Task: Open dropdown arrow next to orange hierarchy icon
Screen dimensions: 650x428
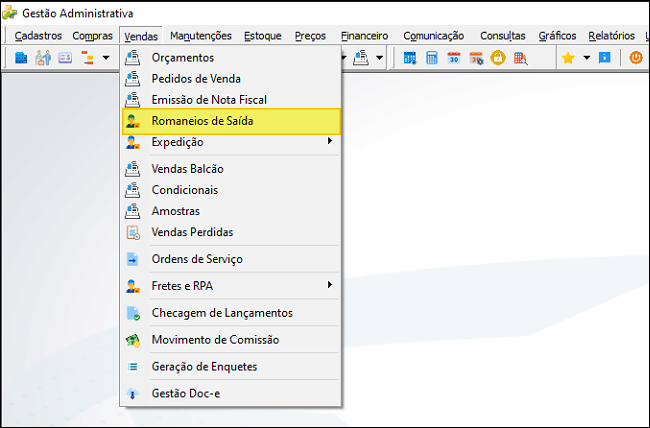Action: tap(106, 58)
